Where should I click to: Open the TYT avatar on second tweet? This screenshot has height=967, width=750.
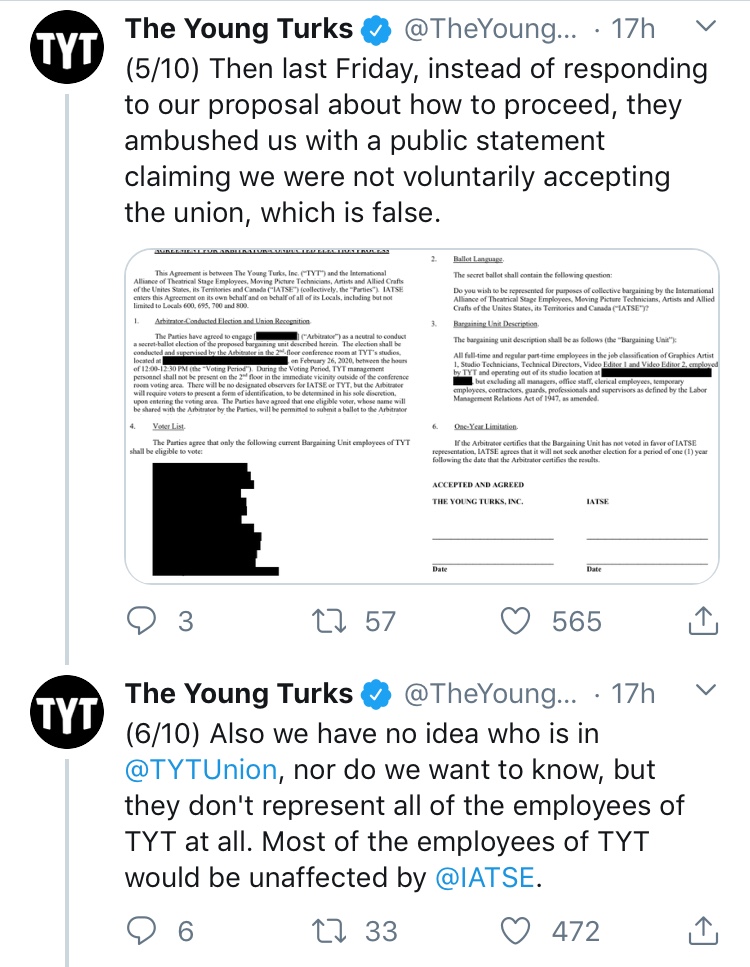coord(67,712)
